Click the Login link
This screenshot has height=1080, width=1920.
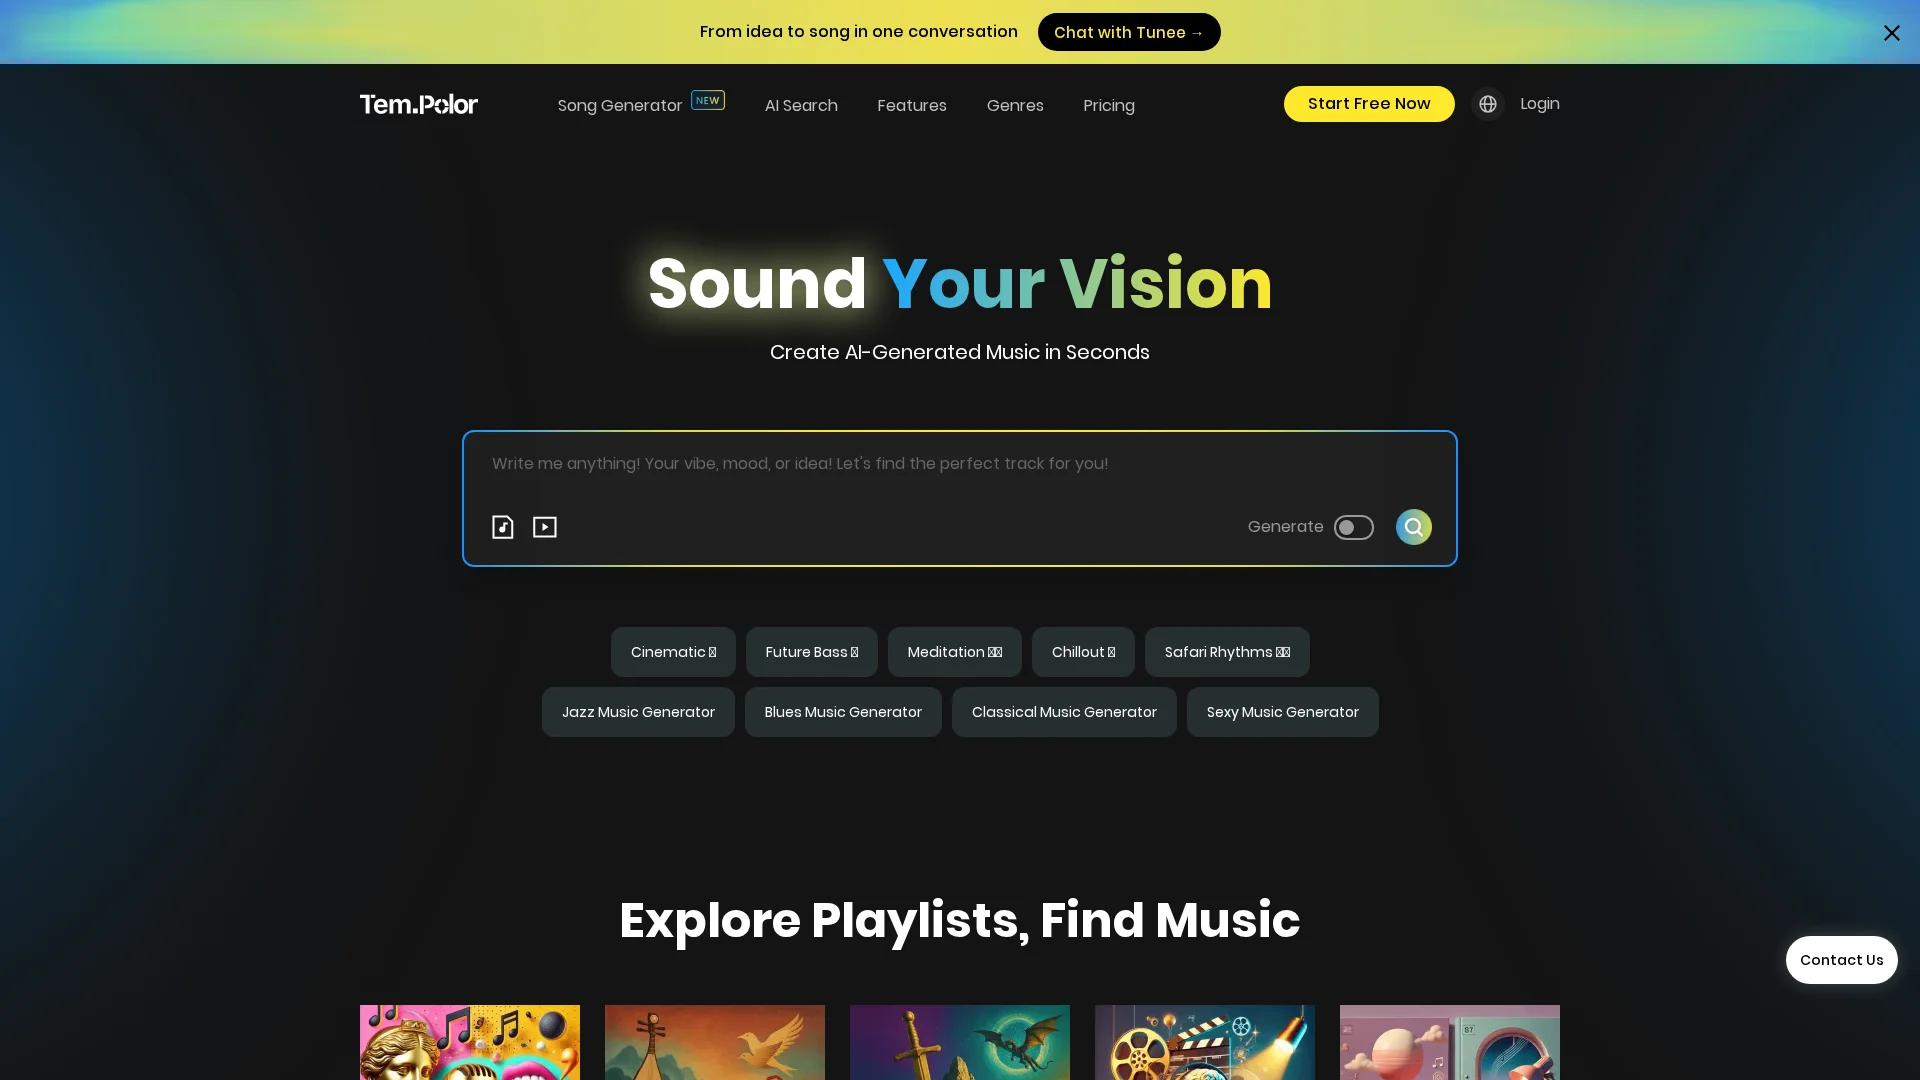click(1540, 104)
